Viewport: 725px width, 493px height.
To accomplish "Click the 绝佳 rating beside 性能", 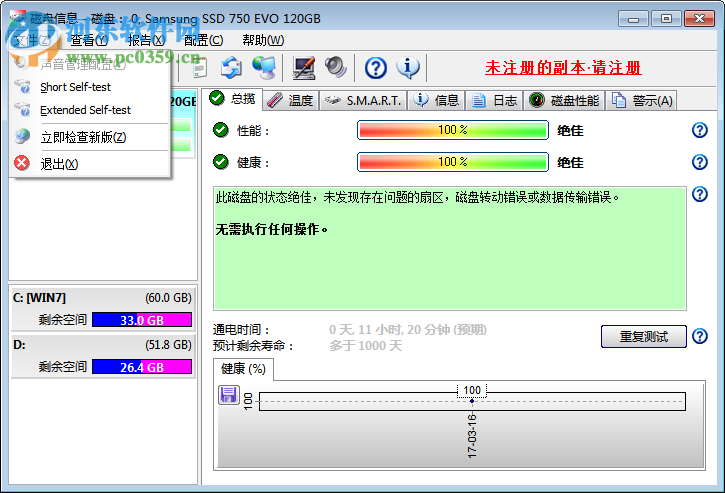I will (x=570, y=130).
